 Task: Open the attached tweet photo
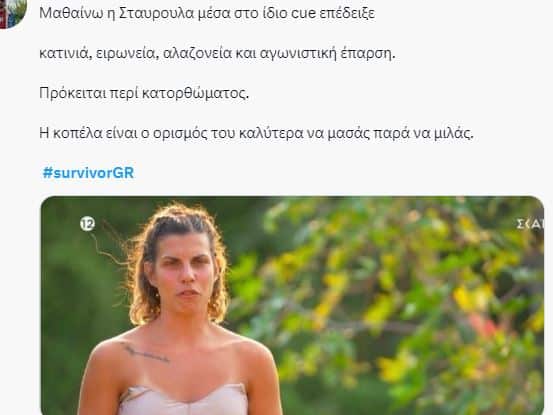tap(292, 305)
